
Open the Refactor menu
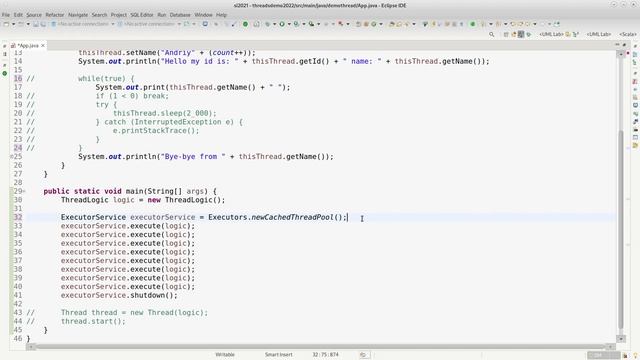click(55, 15)
